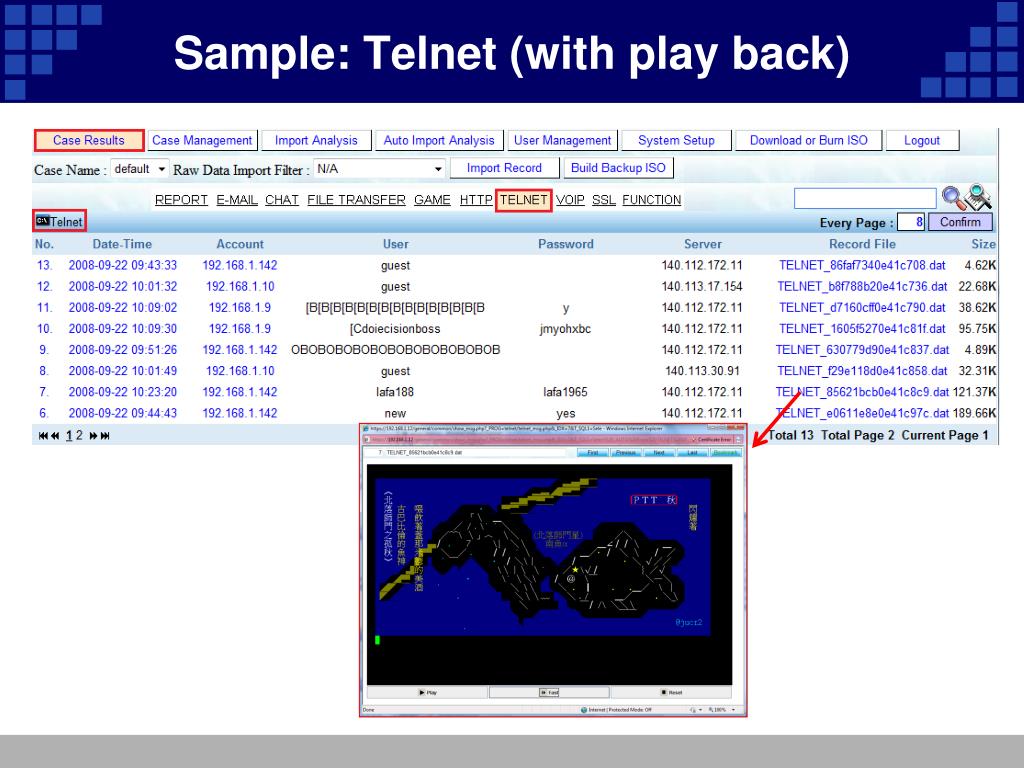Click the Every Page number field
The width and height of the screenshot is (1024, 768).
(x=911, y=222)
